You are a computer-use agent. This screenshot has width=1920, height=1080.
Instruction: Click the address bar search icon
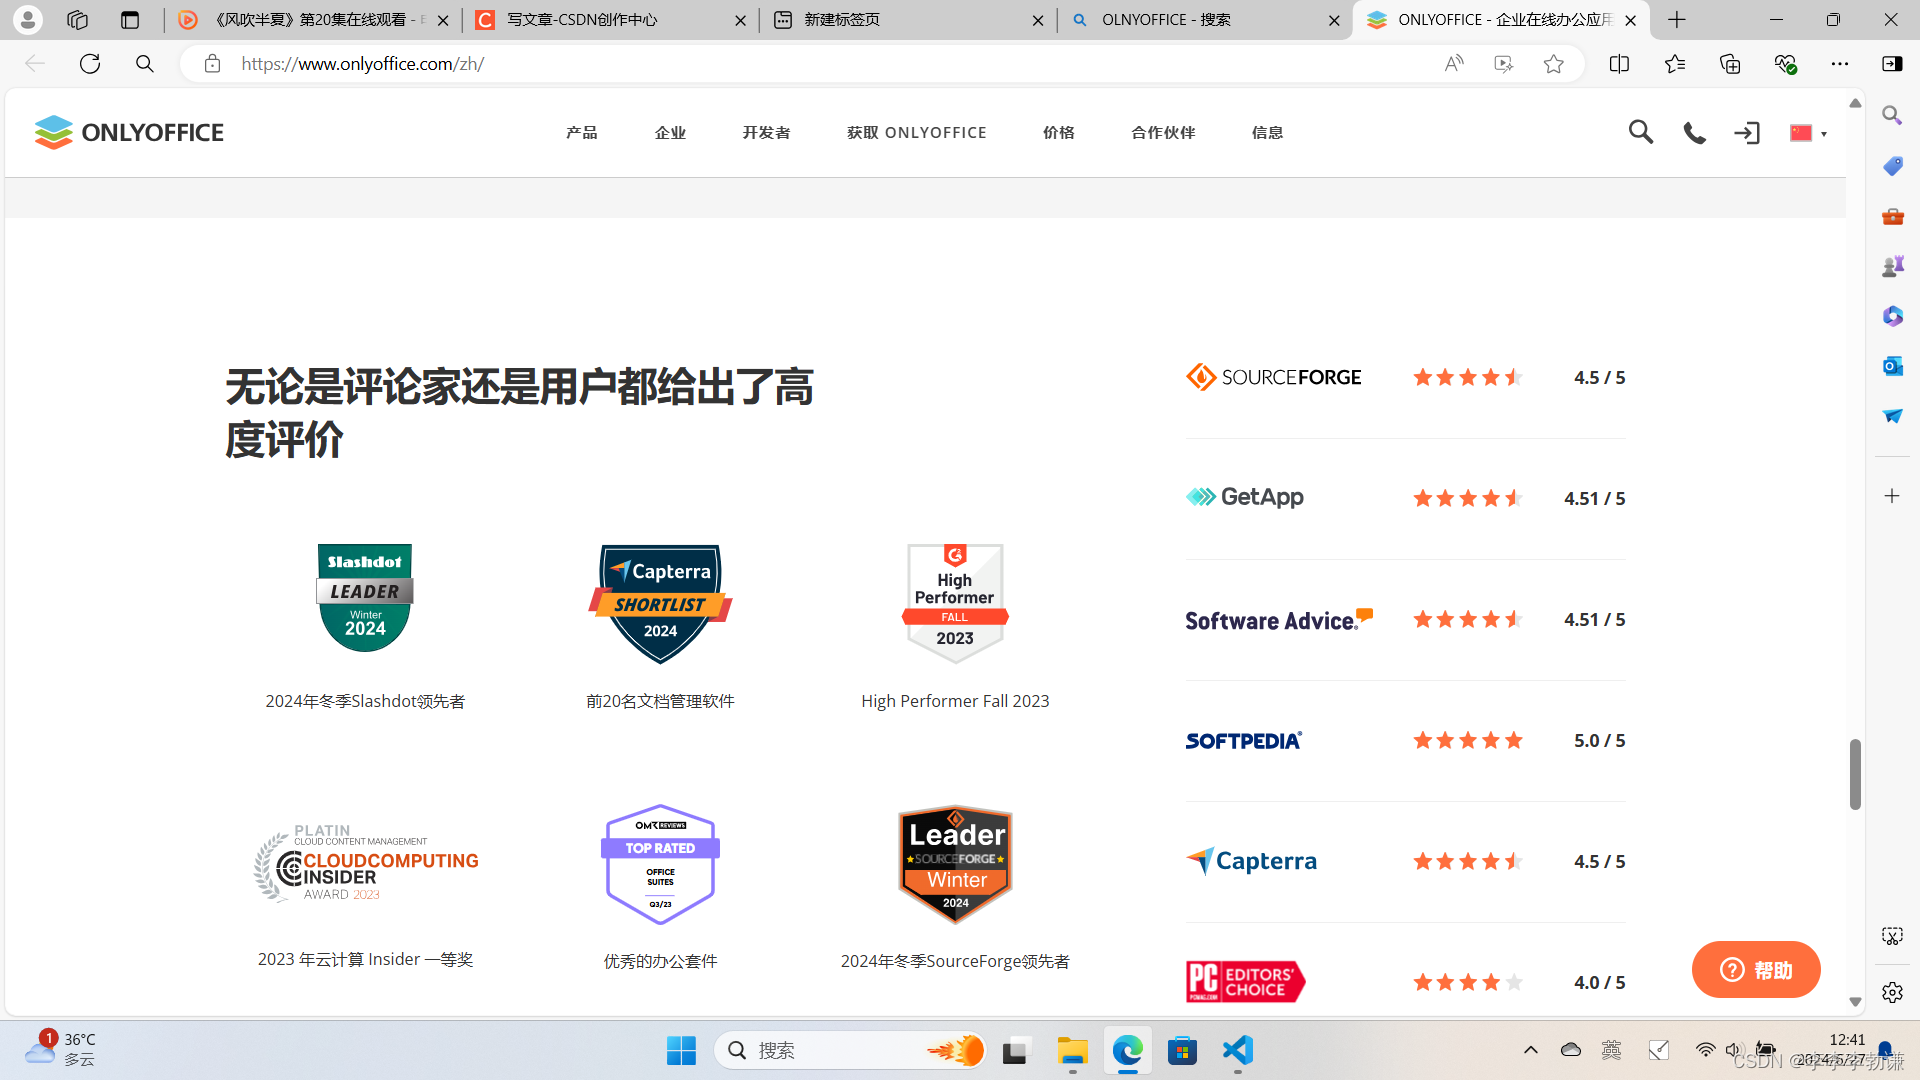tap(145, 64)
